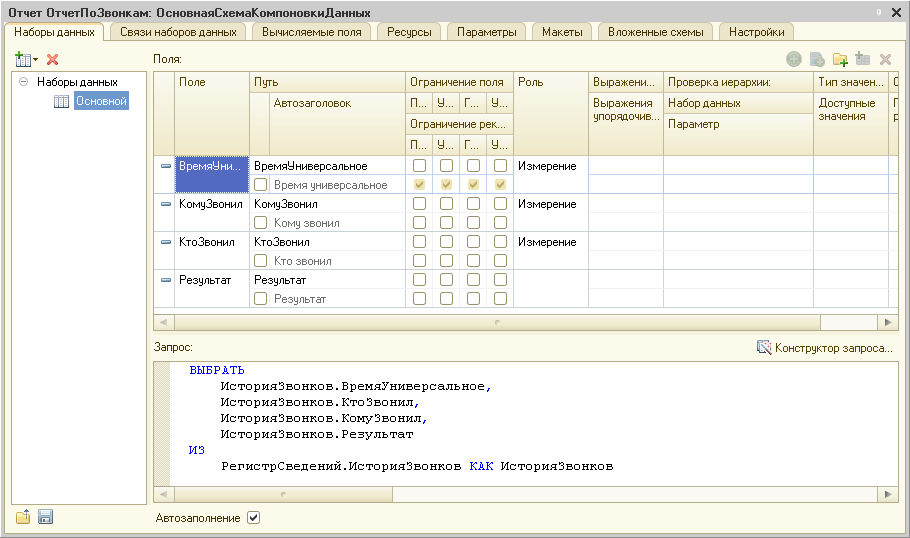910x538 pixels.
Task: Click the Роль column header
Action: point(551,113)
